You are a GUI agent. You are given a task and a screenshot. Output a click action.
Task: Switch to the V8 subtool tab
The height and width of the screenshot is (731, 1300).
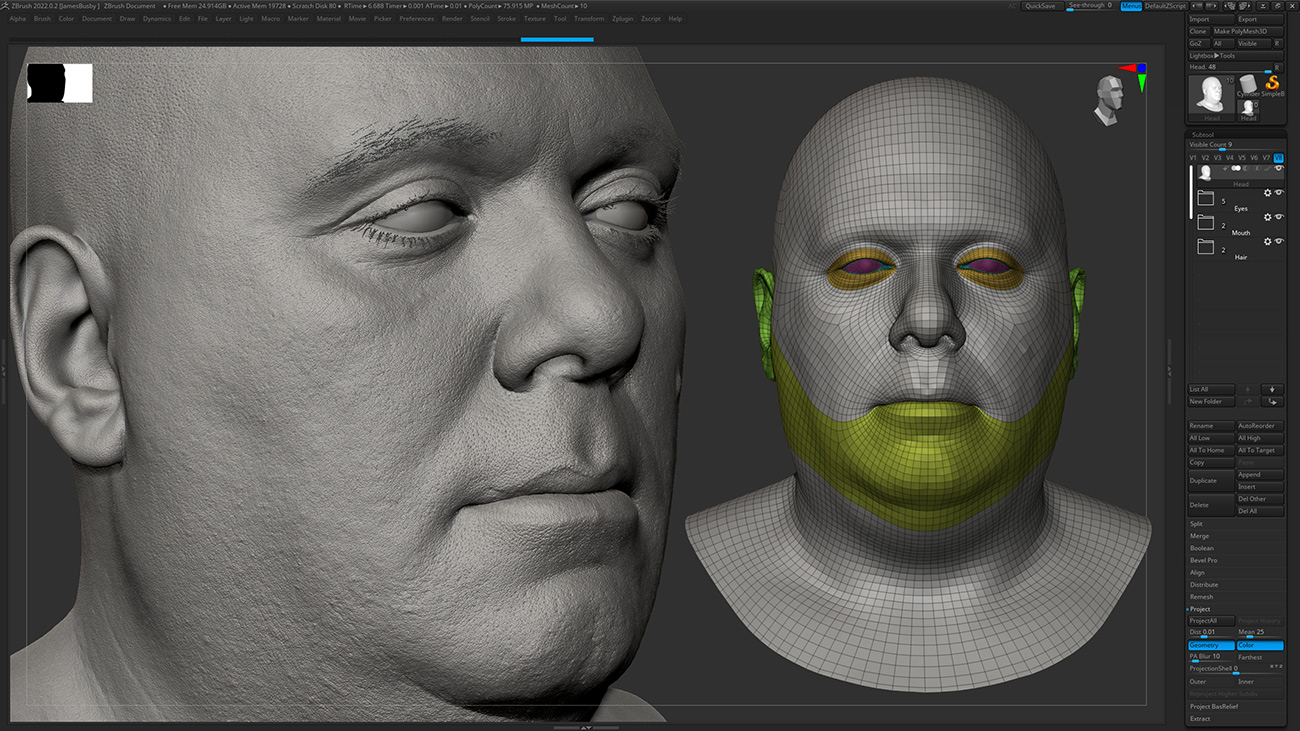[1278, 157]
